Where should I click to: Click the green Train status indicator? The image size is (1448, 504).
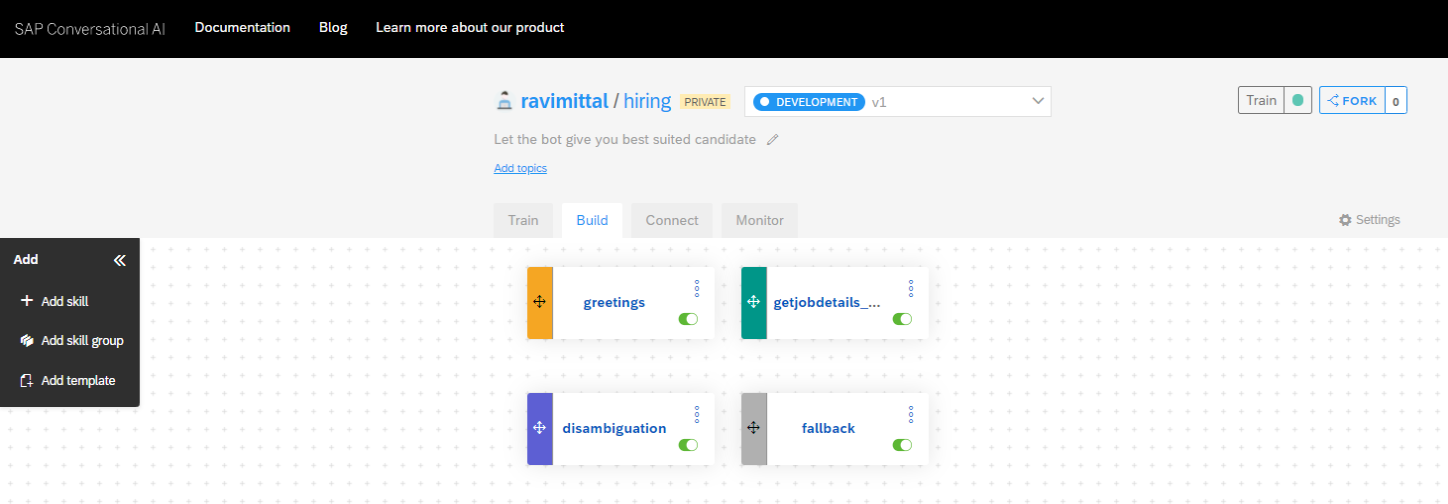[x=1297, y=101]
